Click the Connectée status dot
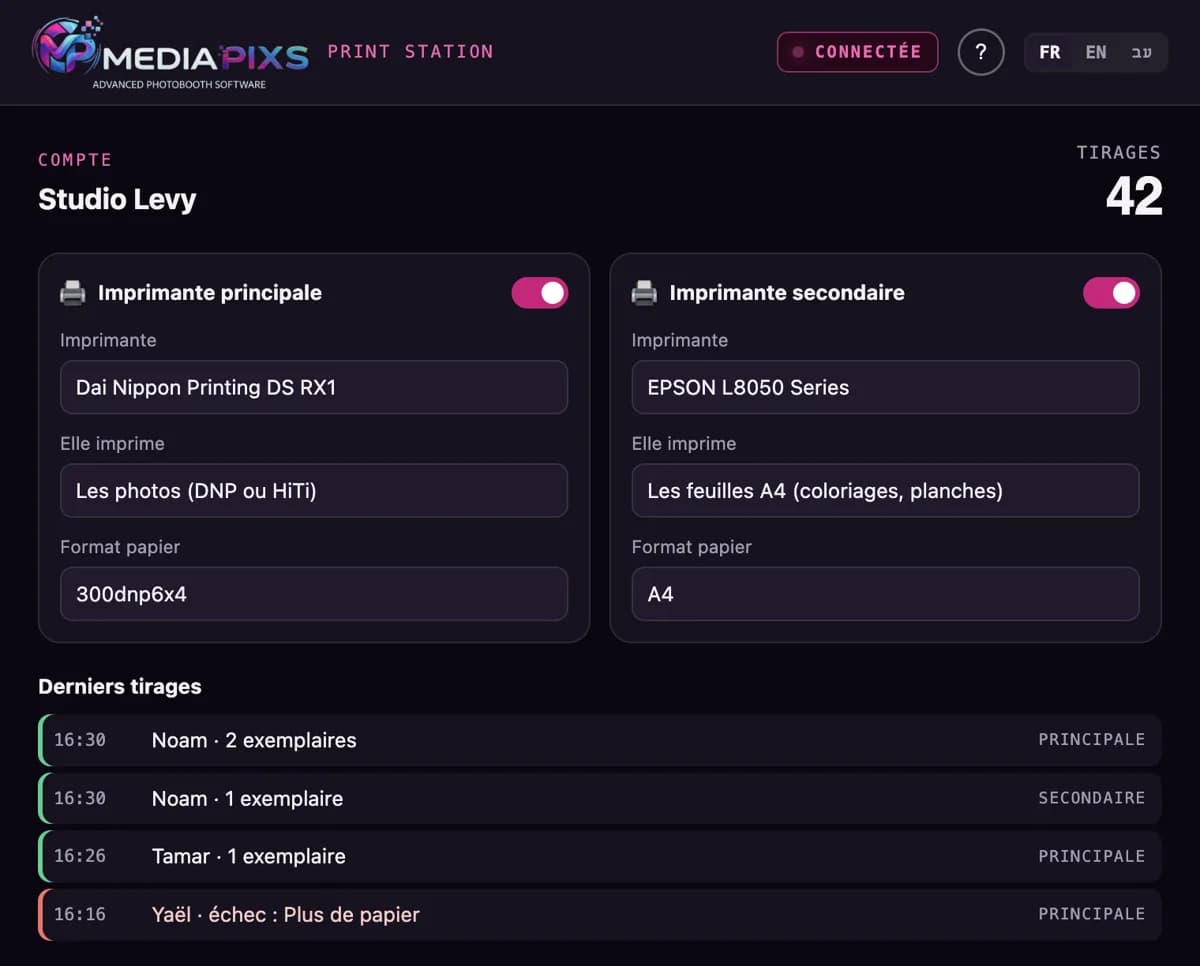The image size is (1200, 966). [798, 52]
